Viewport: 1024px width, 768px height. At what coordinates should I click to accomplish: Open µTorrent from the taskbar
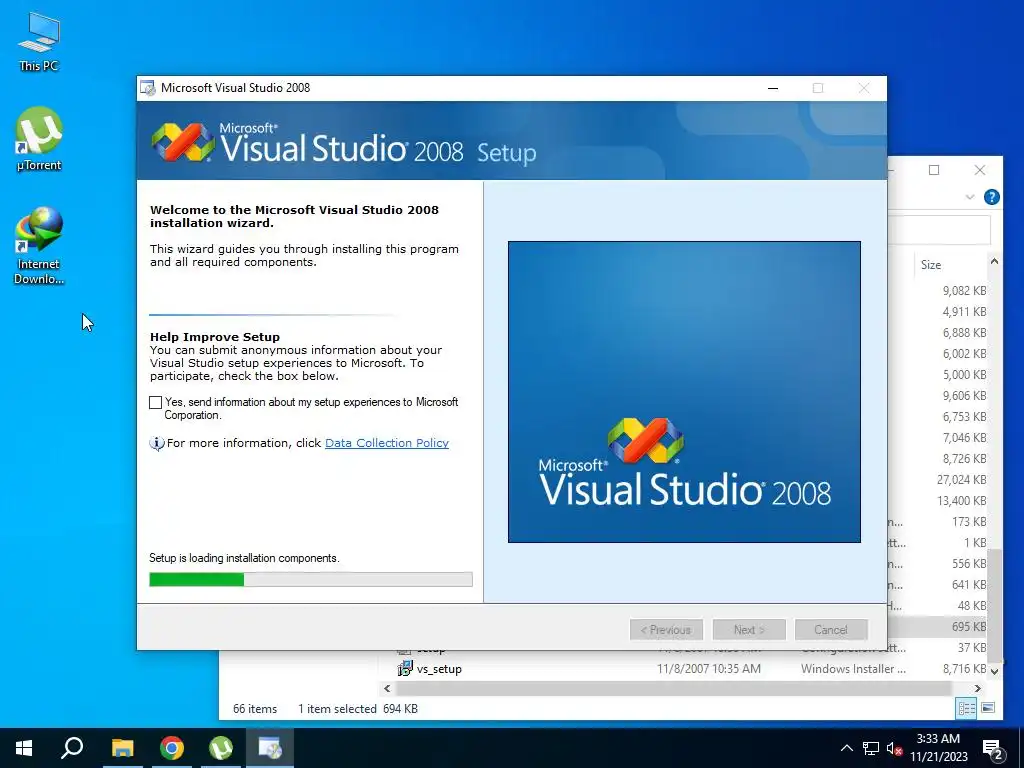221,748
